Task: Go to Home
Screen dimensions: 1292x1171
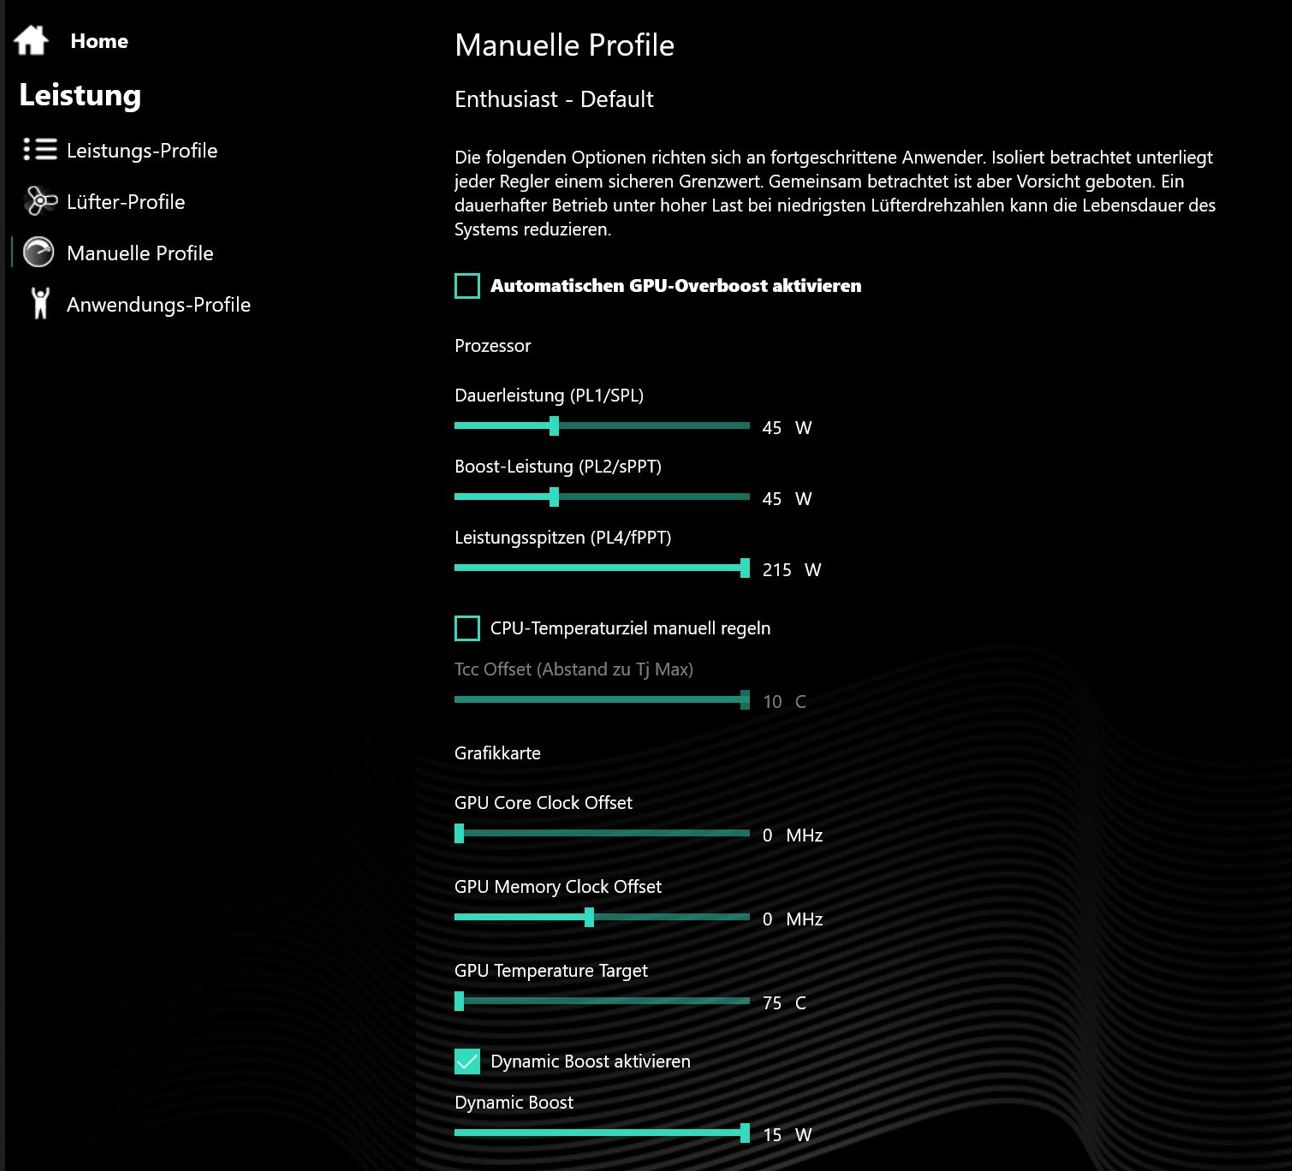Action: point(99,41)
